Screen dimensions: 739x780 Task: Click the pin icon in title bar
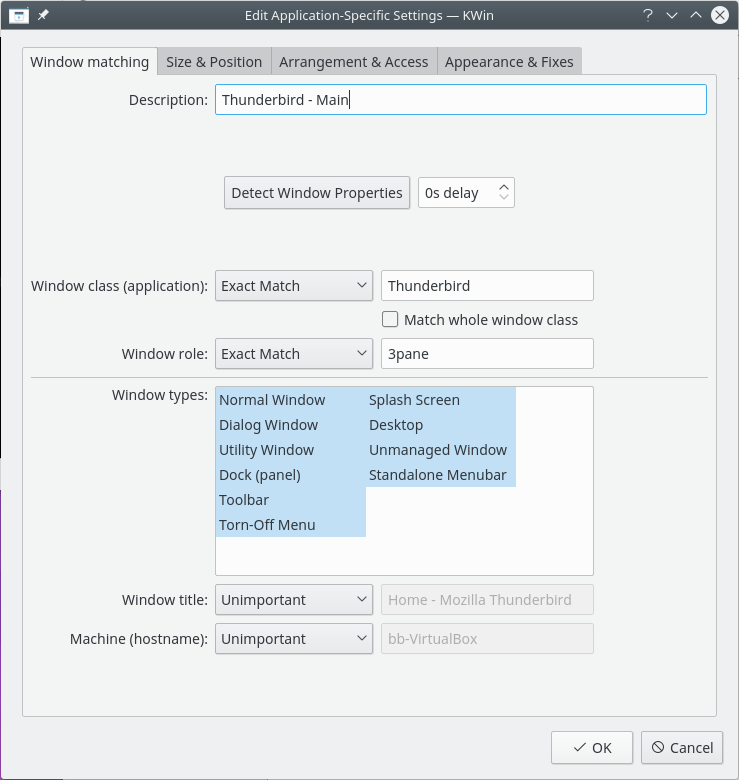point(43,15)
